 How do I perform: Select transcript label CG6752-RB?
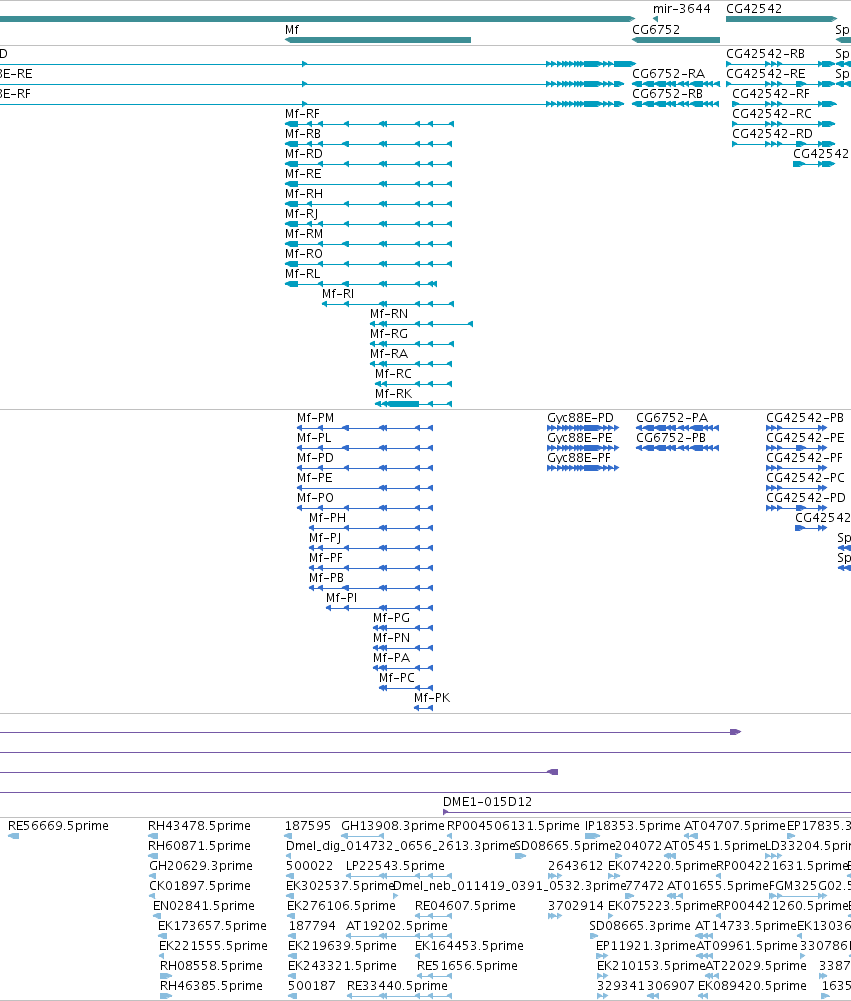667,94
